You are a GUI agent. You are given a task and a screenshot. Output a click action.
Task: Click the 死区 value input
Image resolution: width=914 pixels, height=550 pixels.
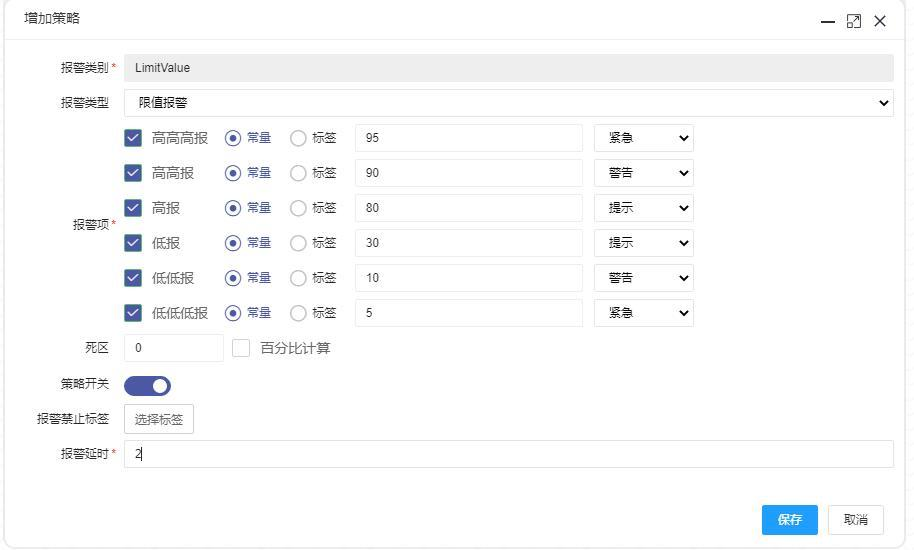(173, 348)
